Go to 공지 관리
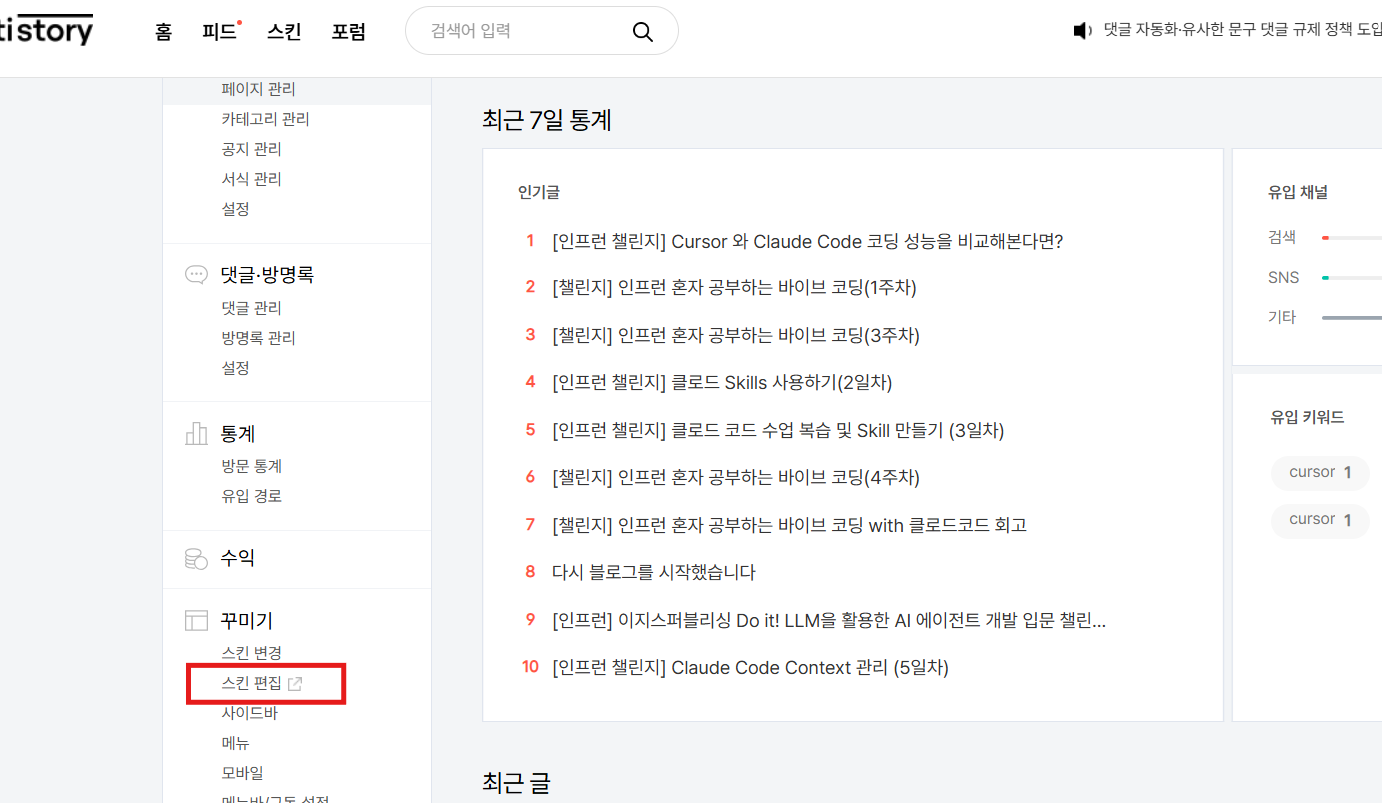Image resolution: width=1382 pixels, height=803 pixels. pos(251,149)
